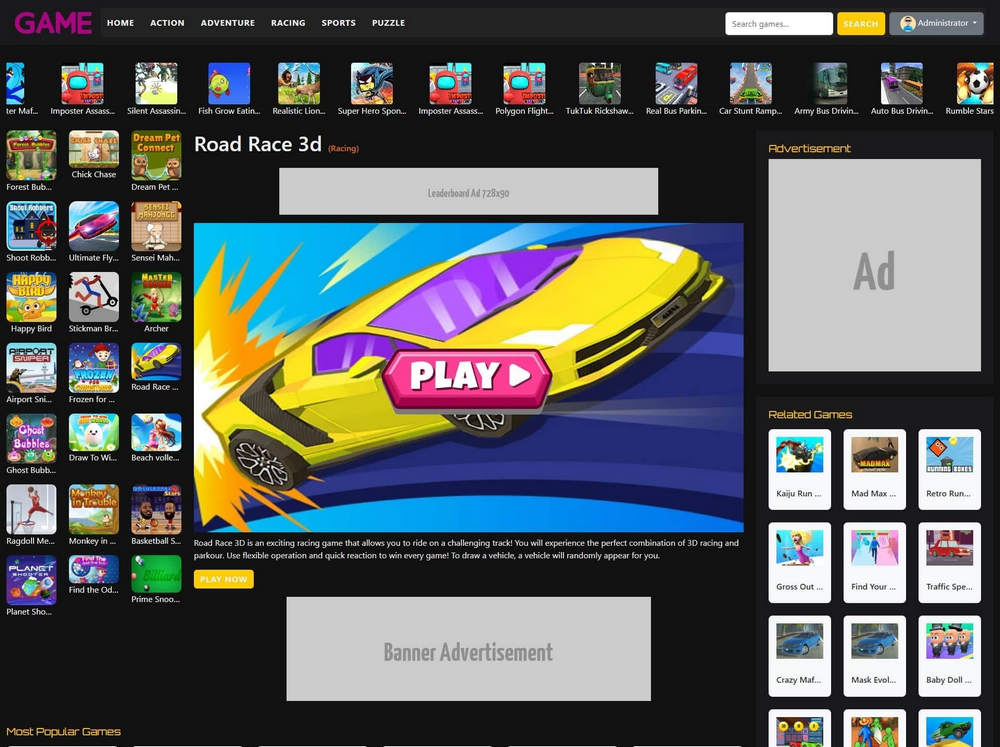Launch the Basketball Stars game icon

(156, 510)
